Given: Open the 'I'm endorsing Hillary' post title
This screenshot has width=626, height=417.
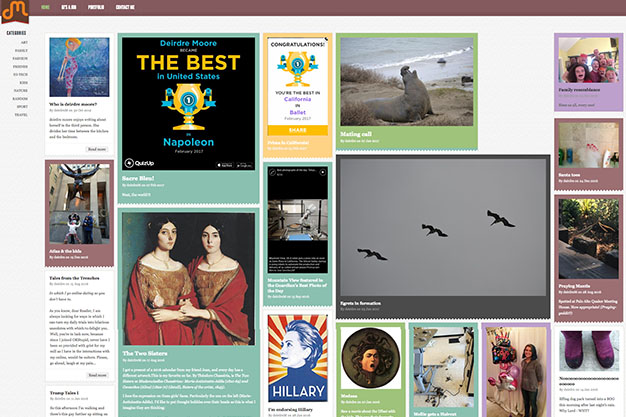Looking at the screenshot, I should click(x=290, y=410).
